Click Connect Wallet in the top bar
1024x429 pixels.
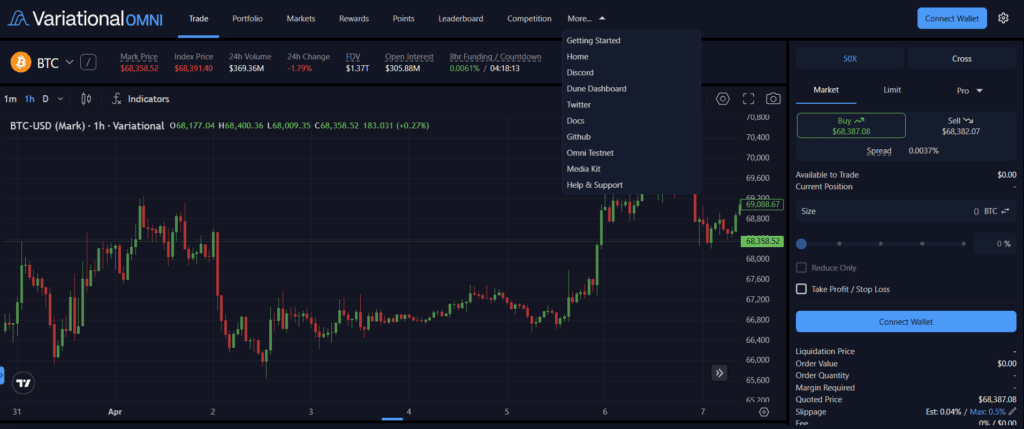[x=952, y=18]
